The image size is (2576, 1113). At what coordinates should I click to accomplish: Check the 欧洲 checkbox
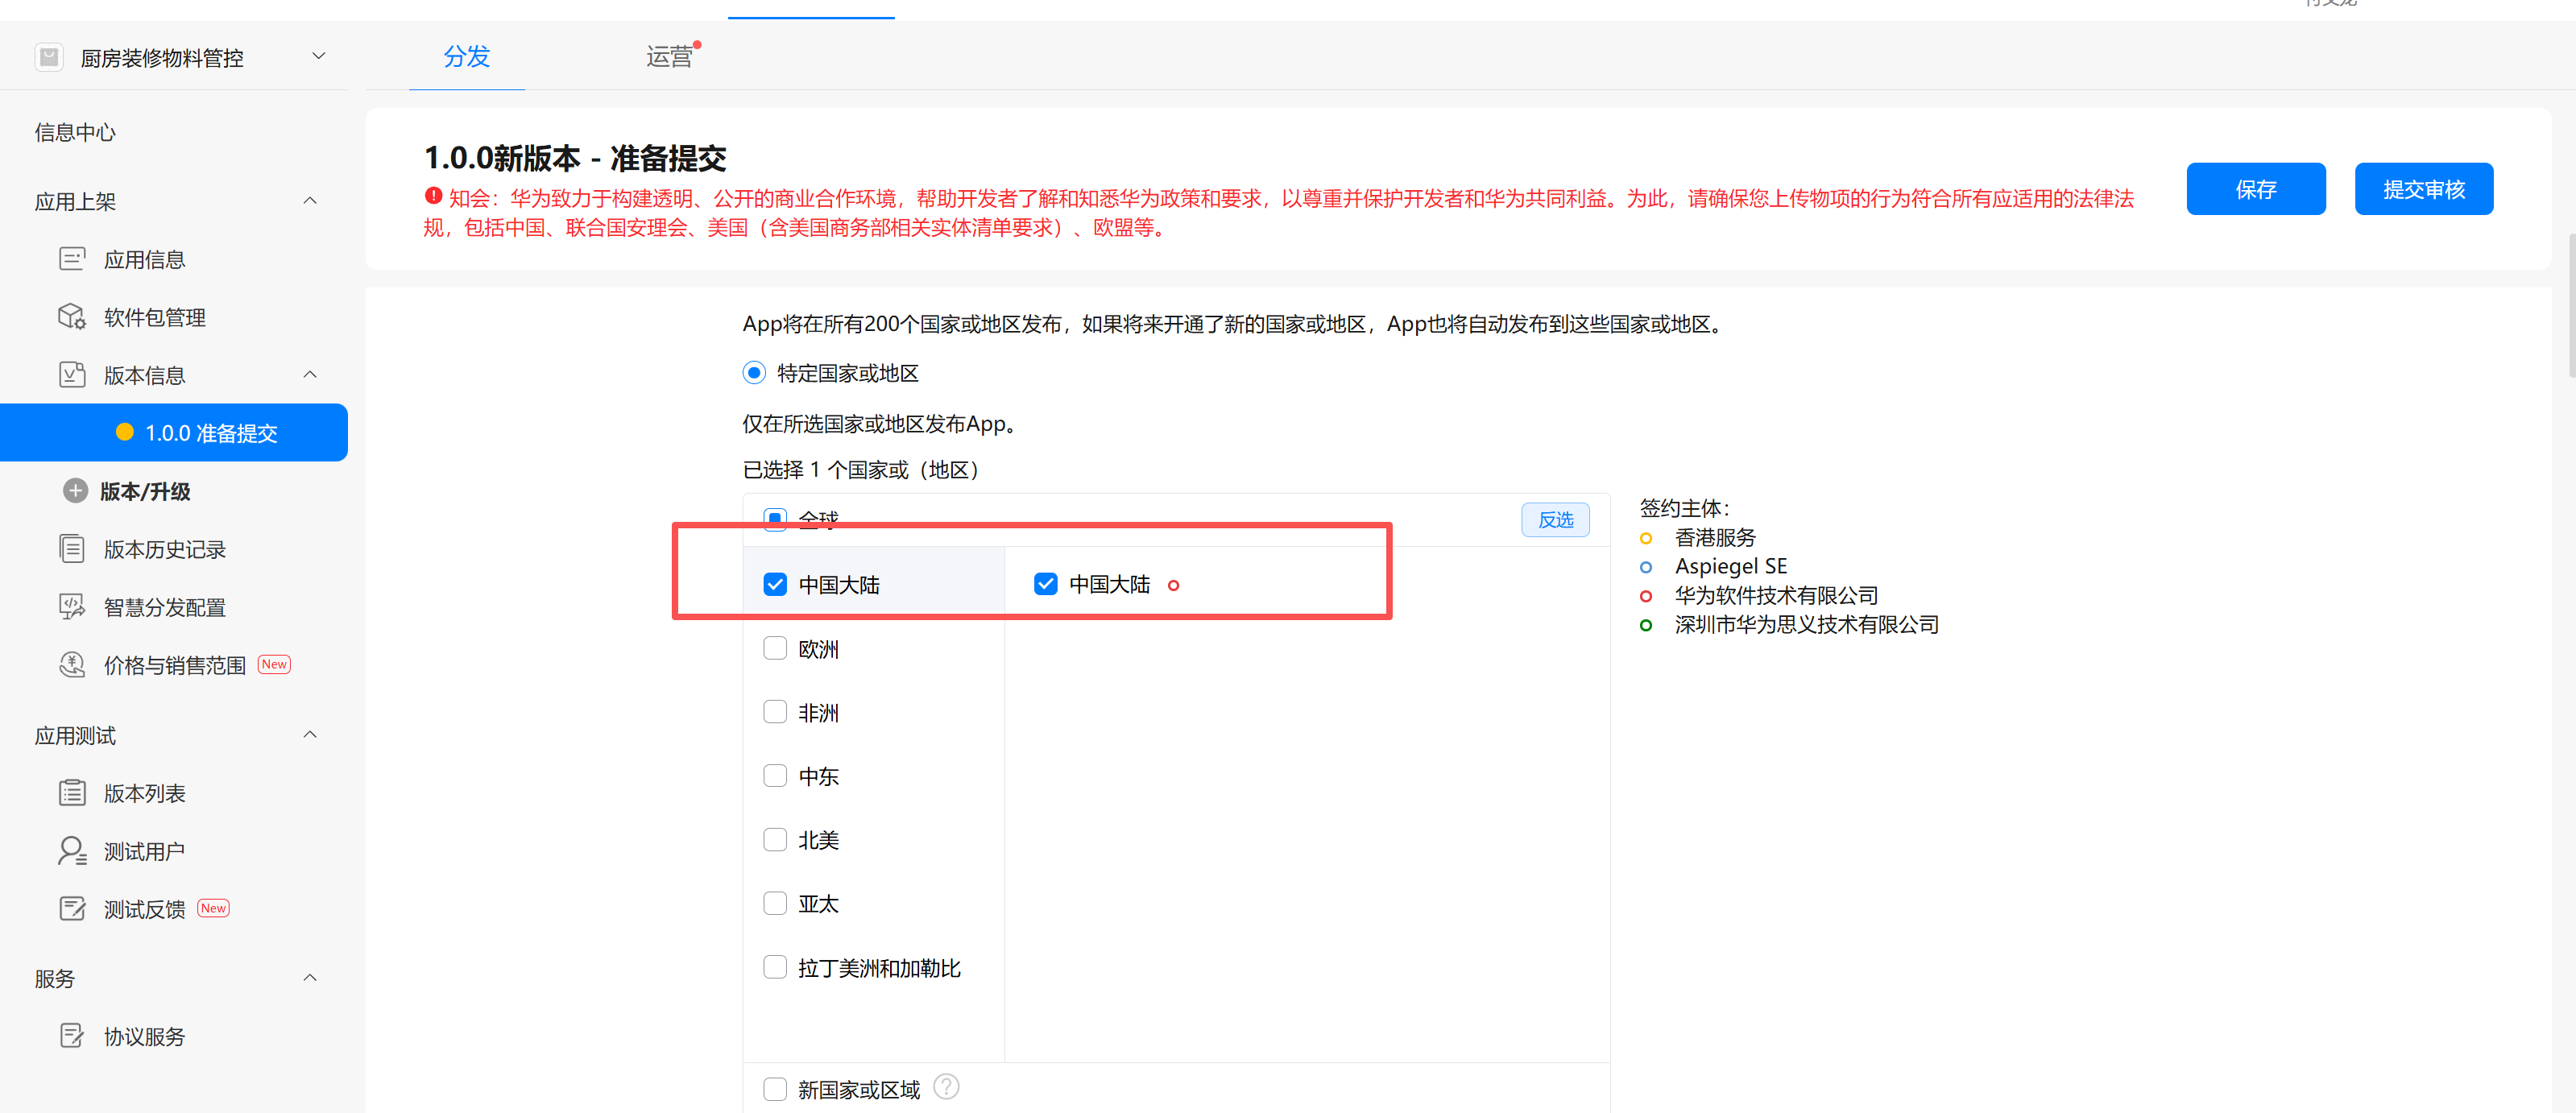(x=775, y=648)
